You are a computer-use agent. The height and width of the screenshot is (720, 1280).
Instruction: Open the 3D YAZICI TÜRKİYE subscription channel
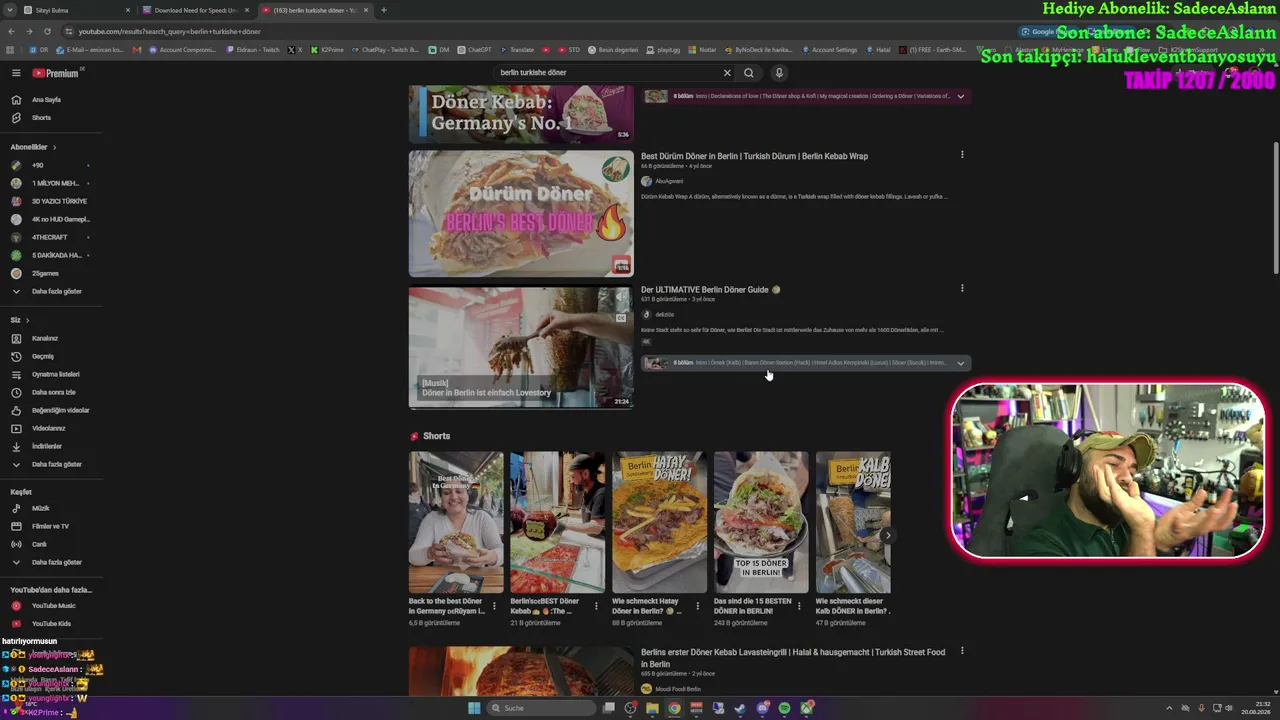48,201
